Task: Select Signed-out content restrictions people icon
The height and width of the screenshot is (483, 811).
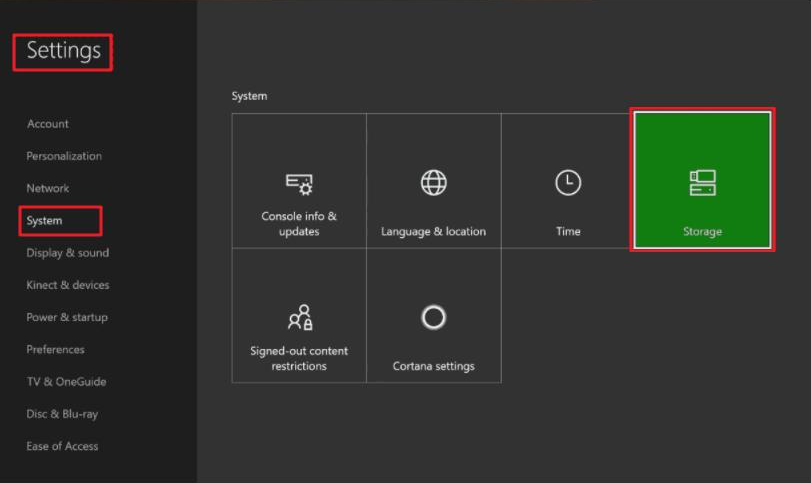Action: coord(299,318)
